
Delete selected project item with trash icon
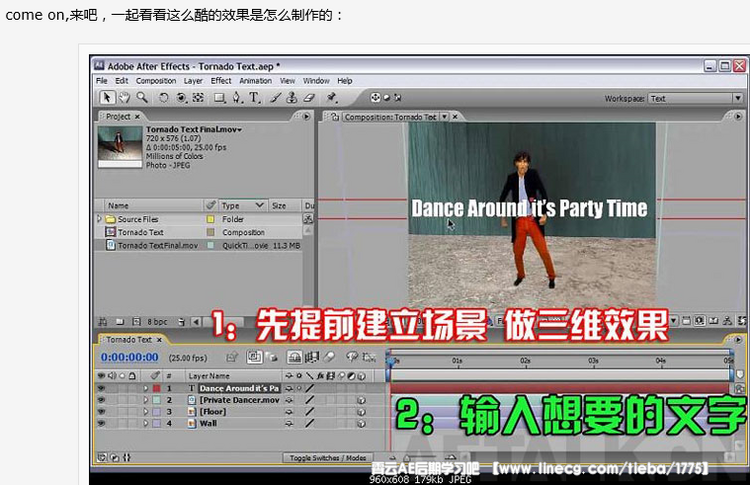(x=181, y=322)
